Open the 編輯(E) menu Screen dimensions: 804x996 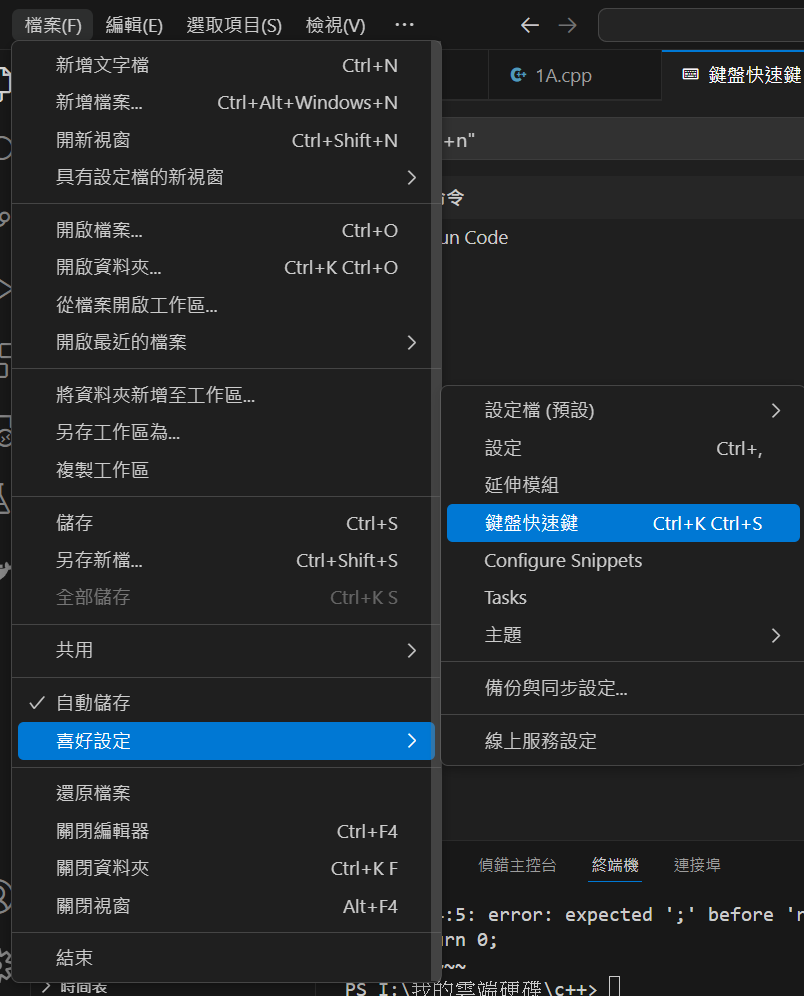[134, 25]
